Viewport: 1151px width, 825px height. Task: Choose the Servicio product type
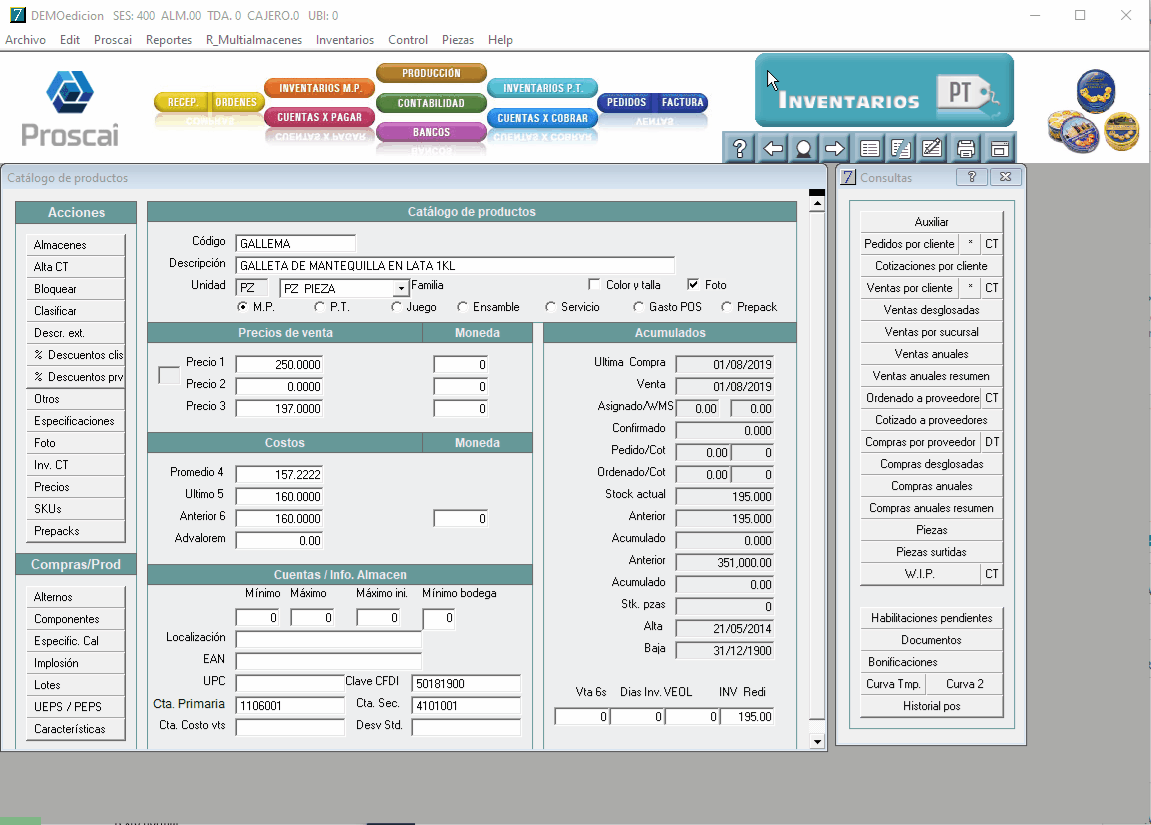pos(551,307)
